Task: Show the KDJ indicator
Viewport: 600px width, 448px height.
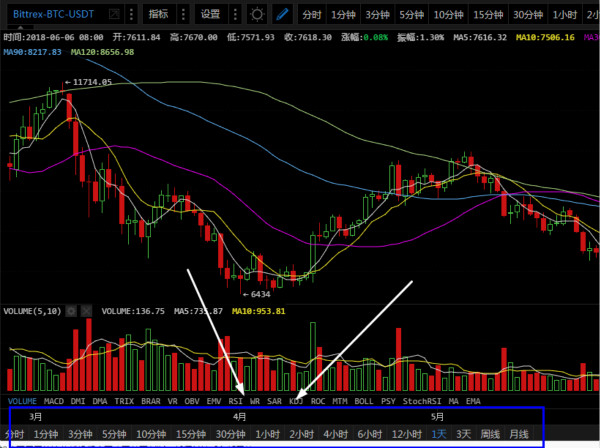Action: click(x=296, y=401)
